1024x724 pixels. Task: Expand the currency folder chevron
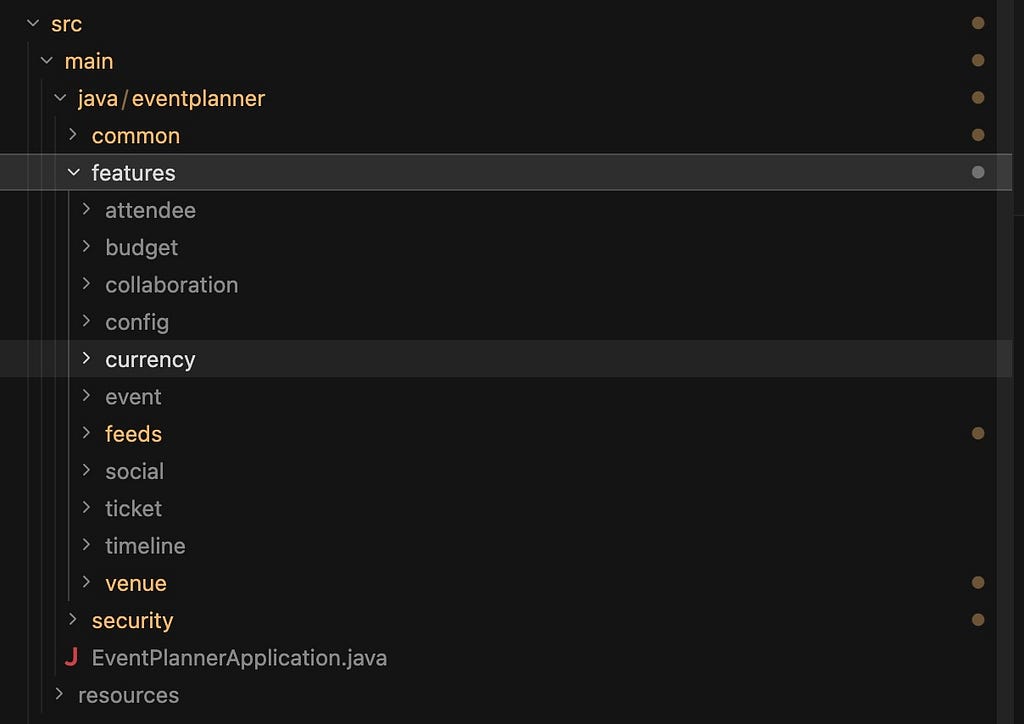[x=86, y=358]
